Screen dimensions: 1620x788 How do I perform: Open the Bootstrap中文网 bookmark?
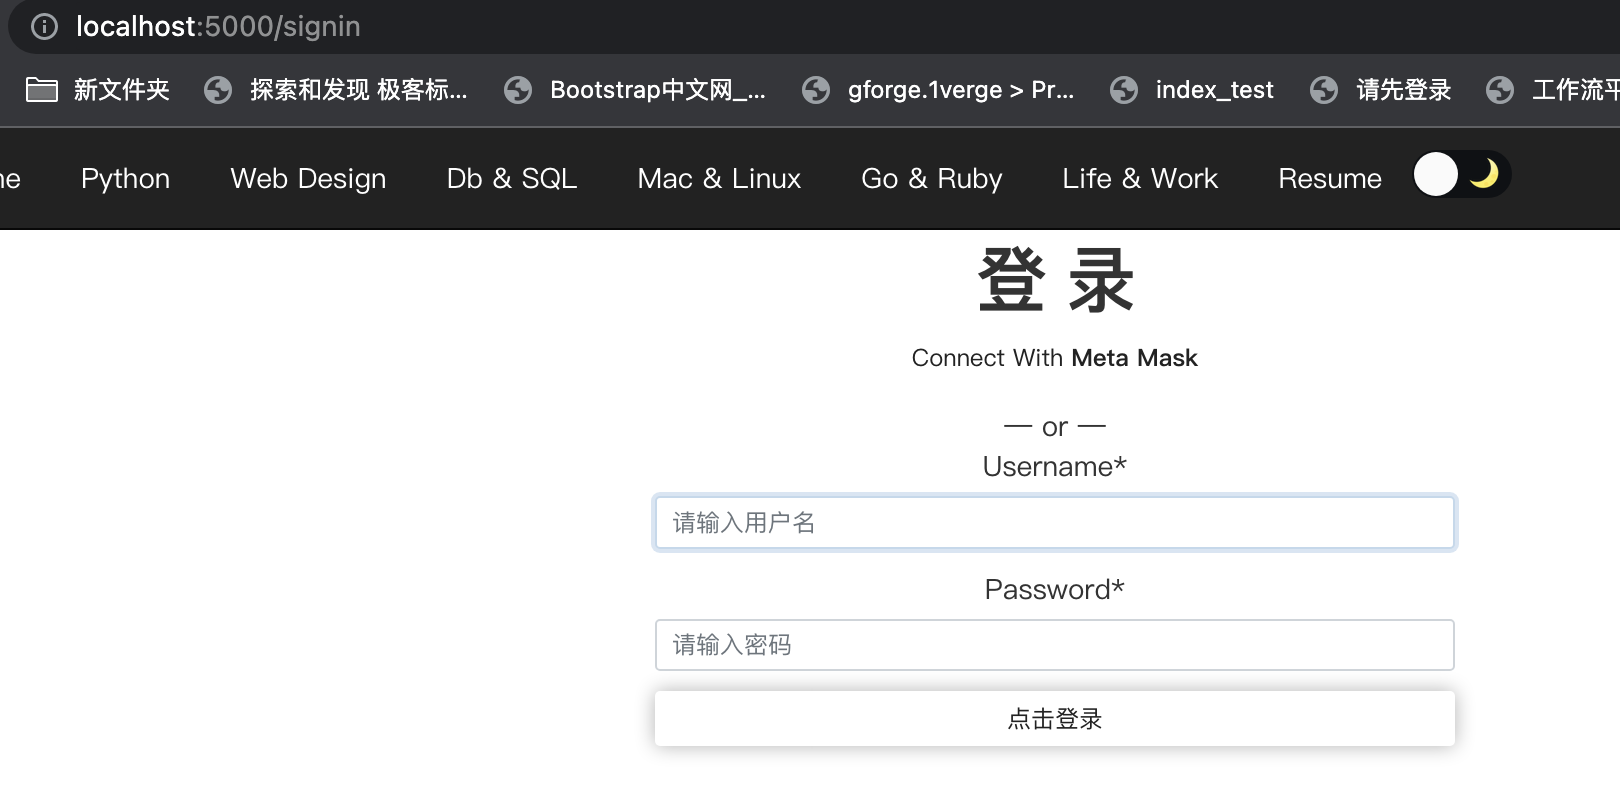[x=635, y=90]
